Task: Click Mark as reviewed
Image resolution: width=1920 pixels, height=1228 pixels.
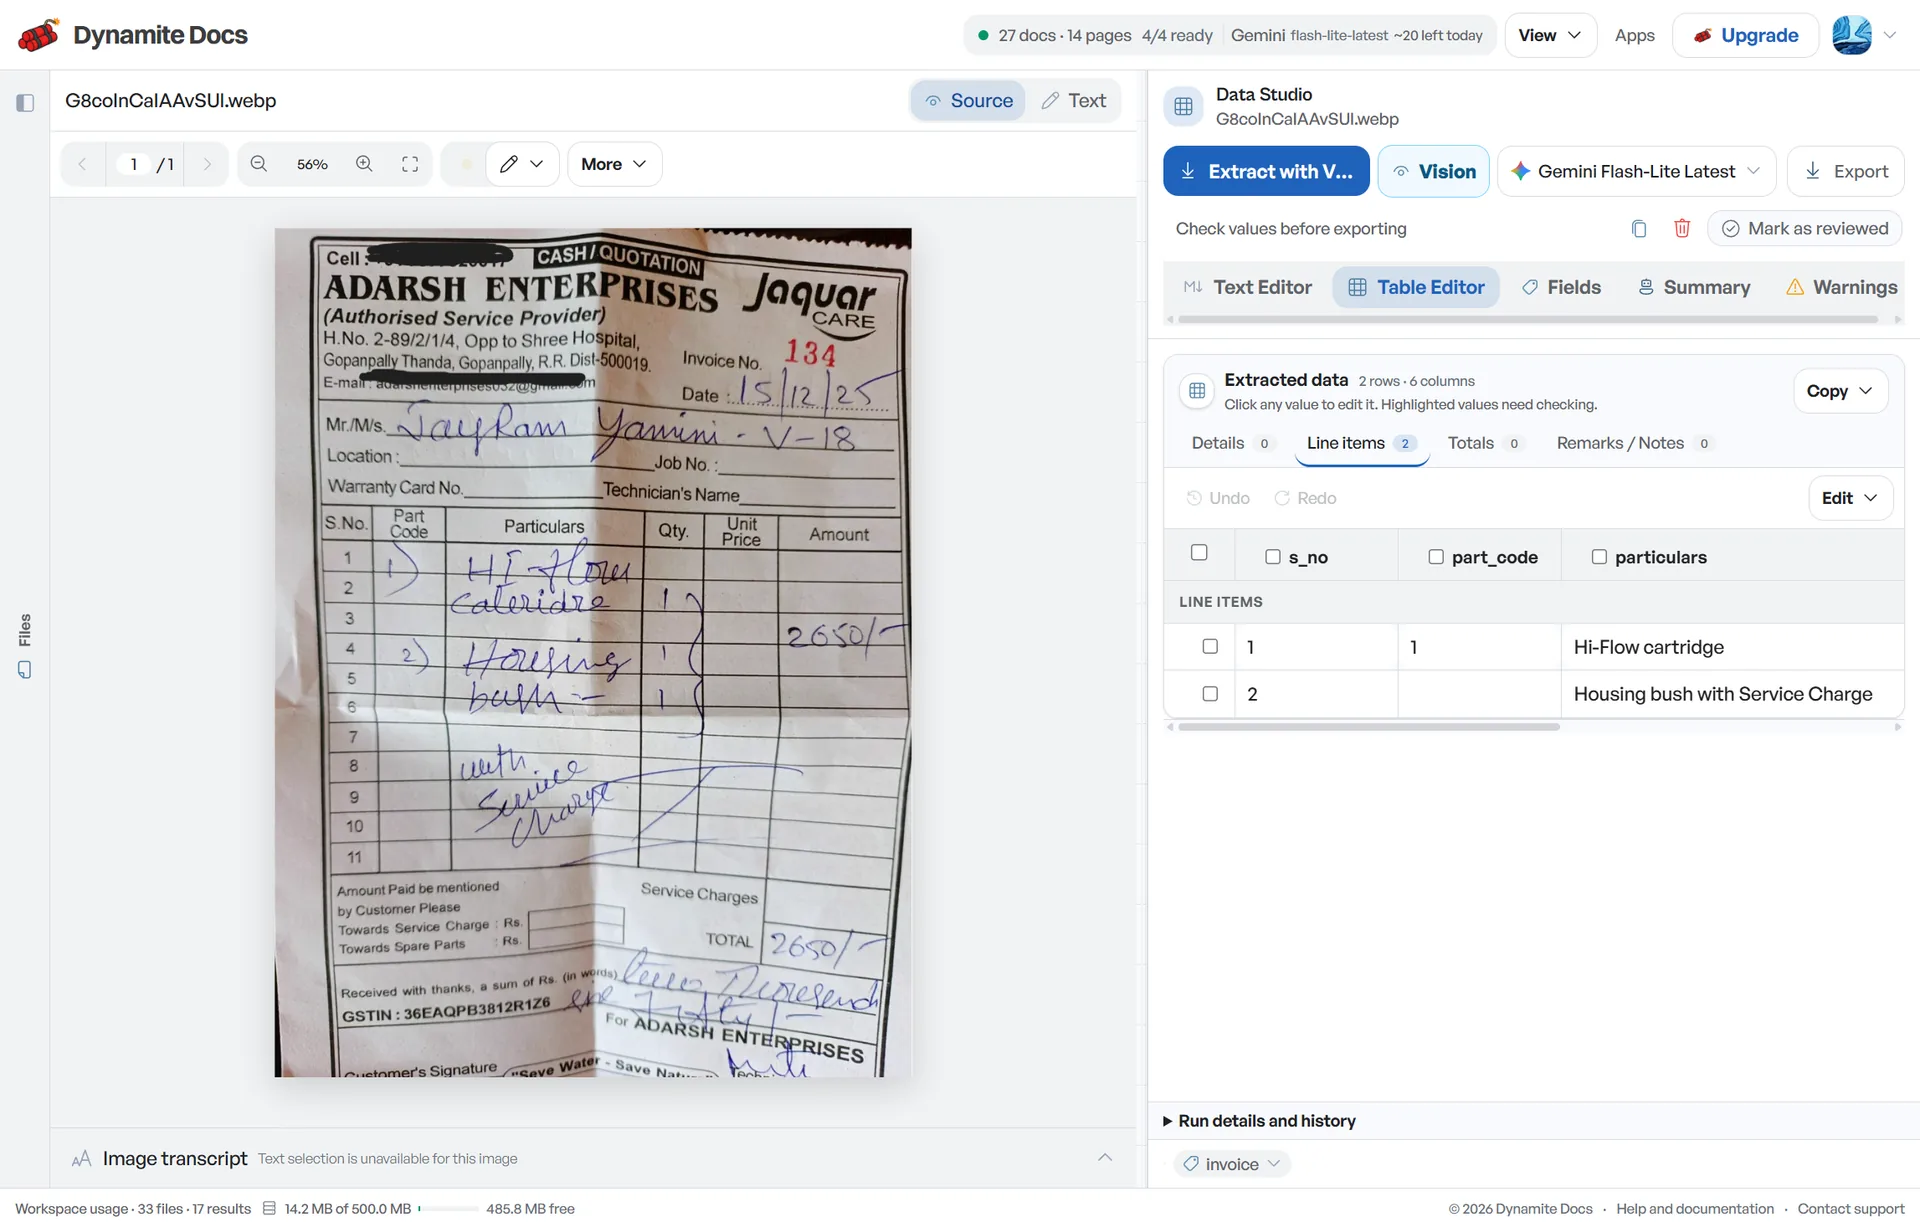Action: (1804, 229)
